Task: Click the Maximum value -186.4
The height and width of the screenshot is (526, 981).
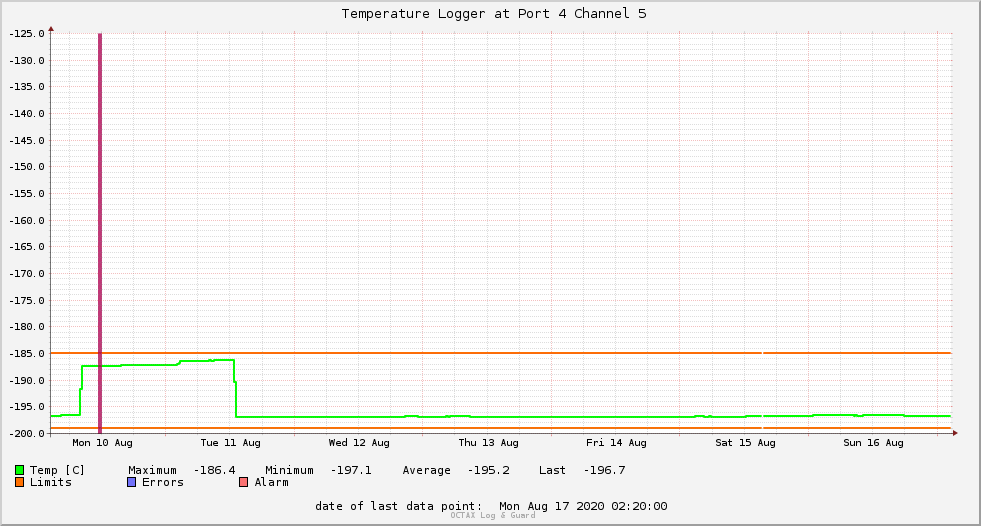Action: 215,470
